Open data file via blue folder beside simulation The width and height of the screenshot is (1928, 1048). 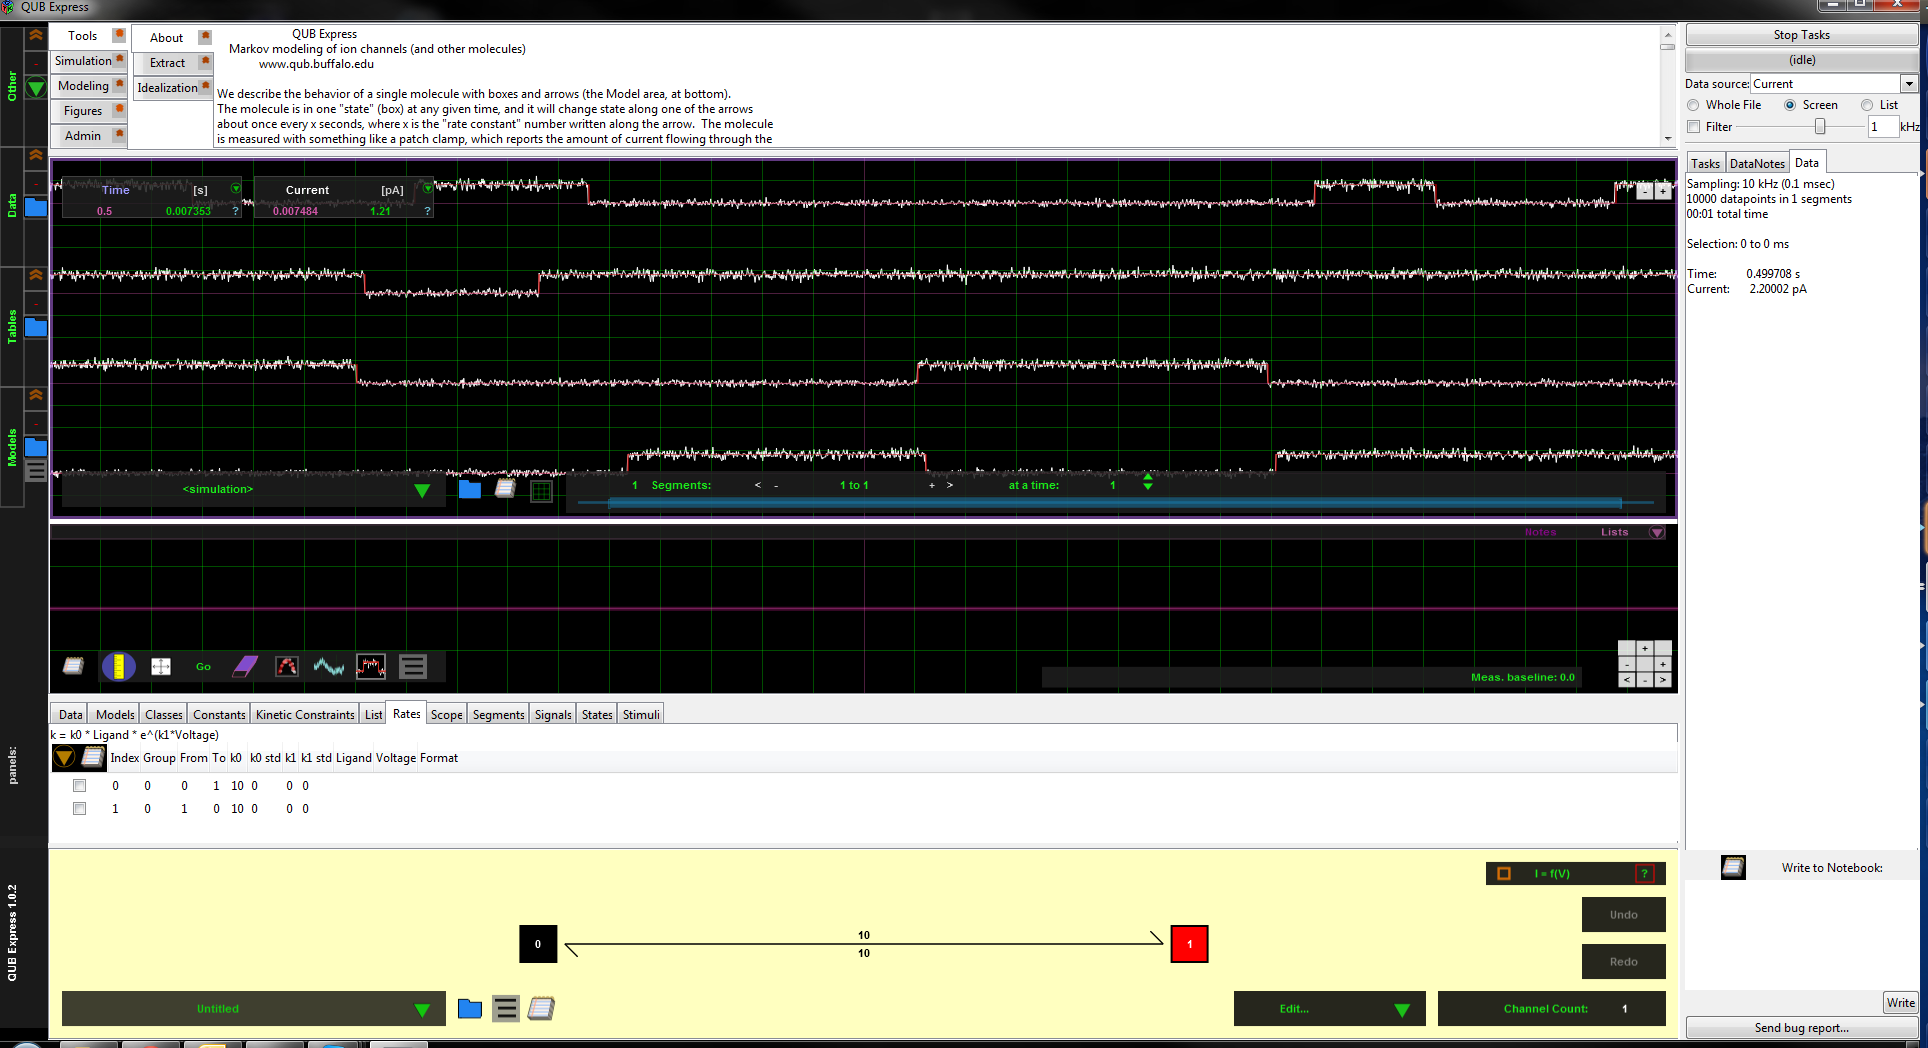pyautogui.click(x=470, y=489)
